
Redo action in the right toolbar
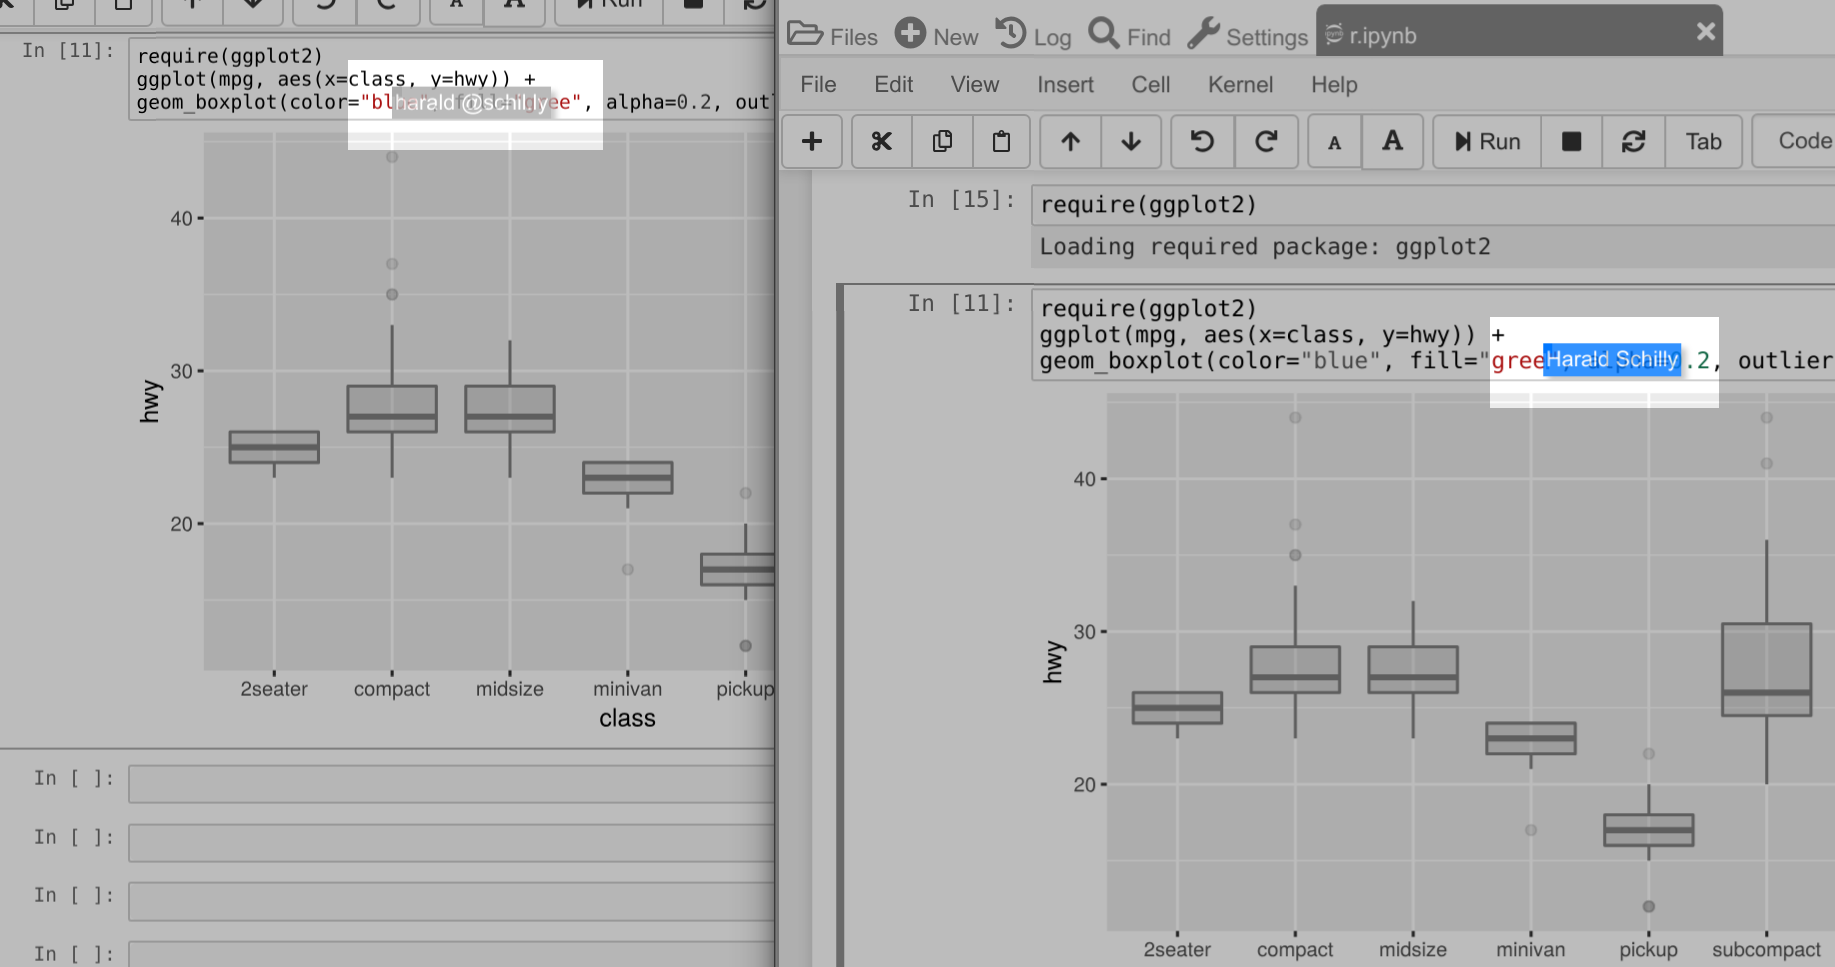tap(1266, 142)
